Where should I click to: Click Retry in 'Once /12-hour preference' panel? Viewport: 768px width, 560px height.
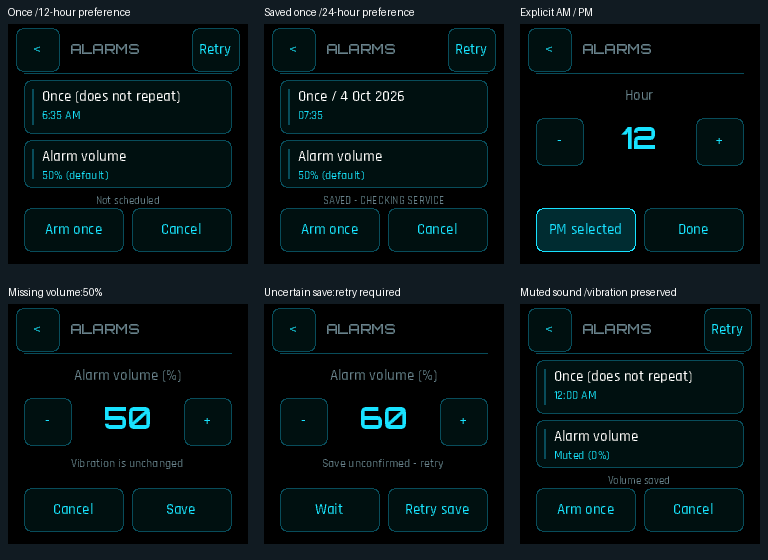(x=216, y=49)
